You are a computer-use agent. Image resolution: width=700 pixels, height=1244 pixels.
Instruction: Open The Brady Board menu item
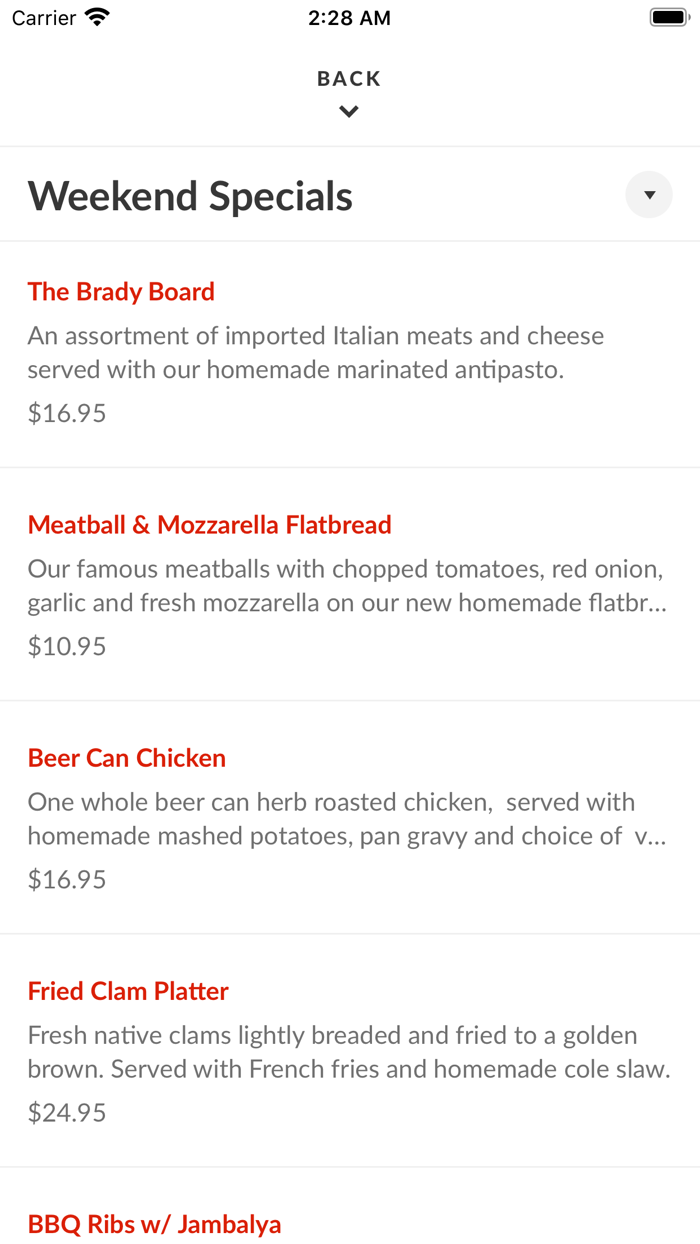point(121,291)
